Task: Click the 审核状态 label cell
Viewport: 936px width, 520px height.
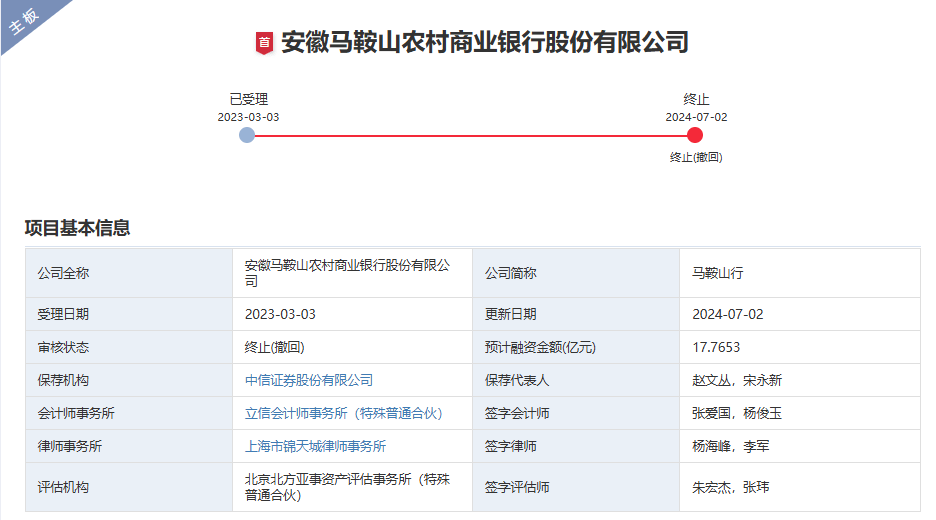Action: (129, 347)
